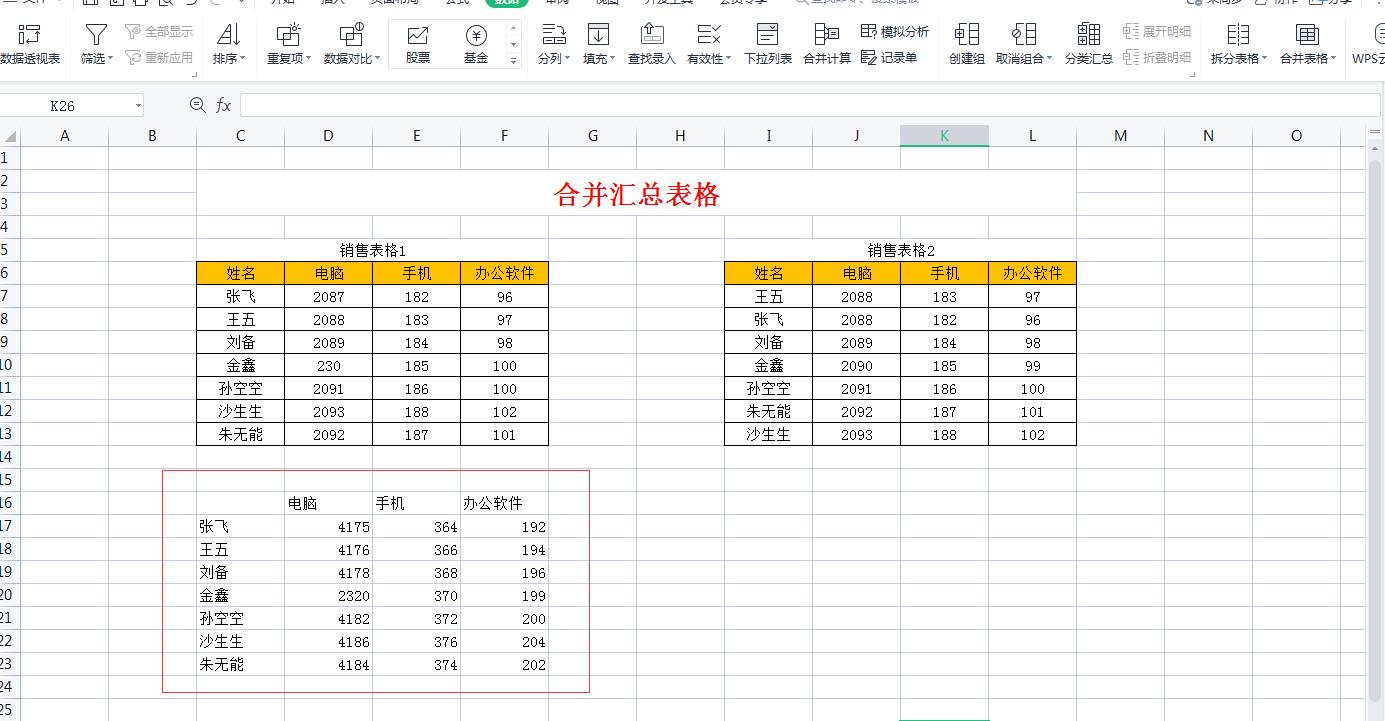
Task: Select summary cell with value 194
Action: coord(504,550)
